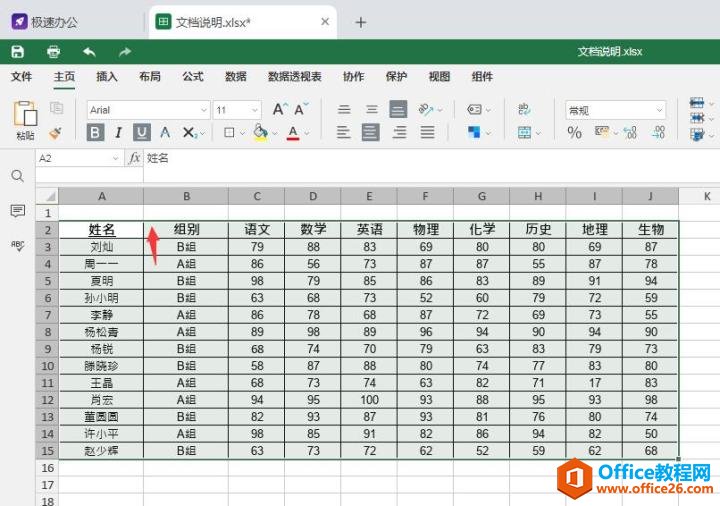Click the tag style icon
This screenshot has width=720, height=506.
(x=474, y=109)
